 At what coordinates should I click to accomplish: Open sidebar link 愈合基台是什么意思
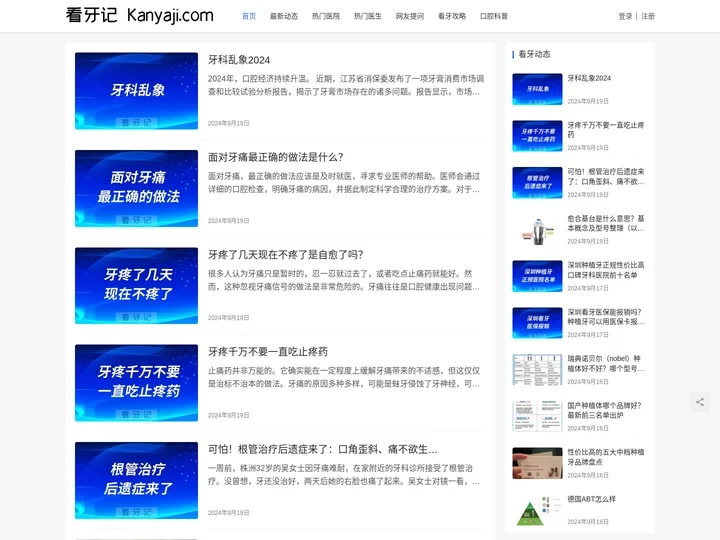pyautogui.click(x=606, y=223)
